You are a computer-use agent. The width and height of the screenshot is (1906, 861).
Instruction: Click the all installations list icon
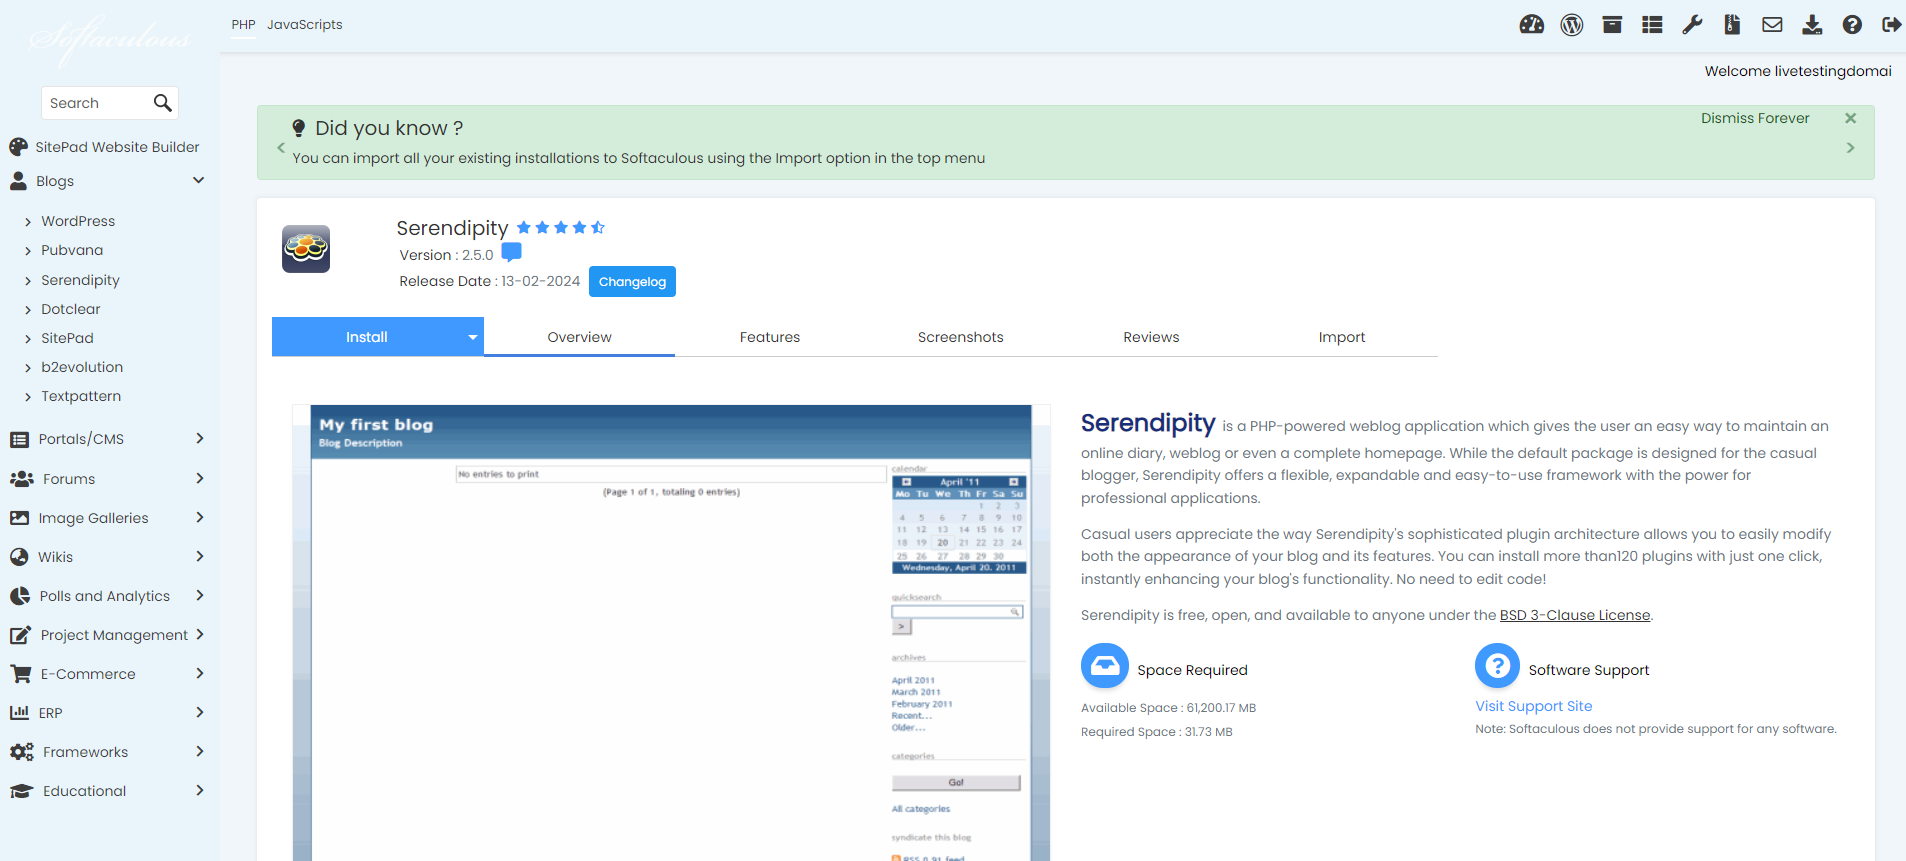1652,25
